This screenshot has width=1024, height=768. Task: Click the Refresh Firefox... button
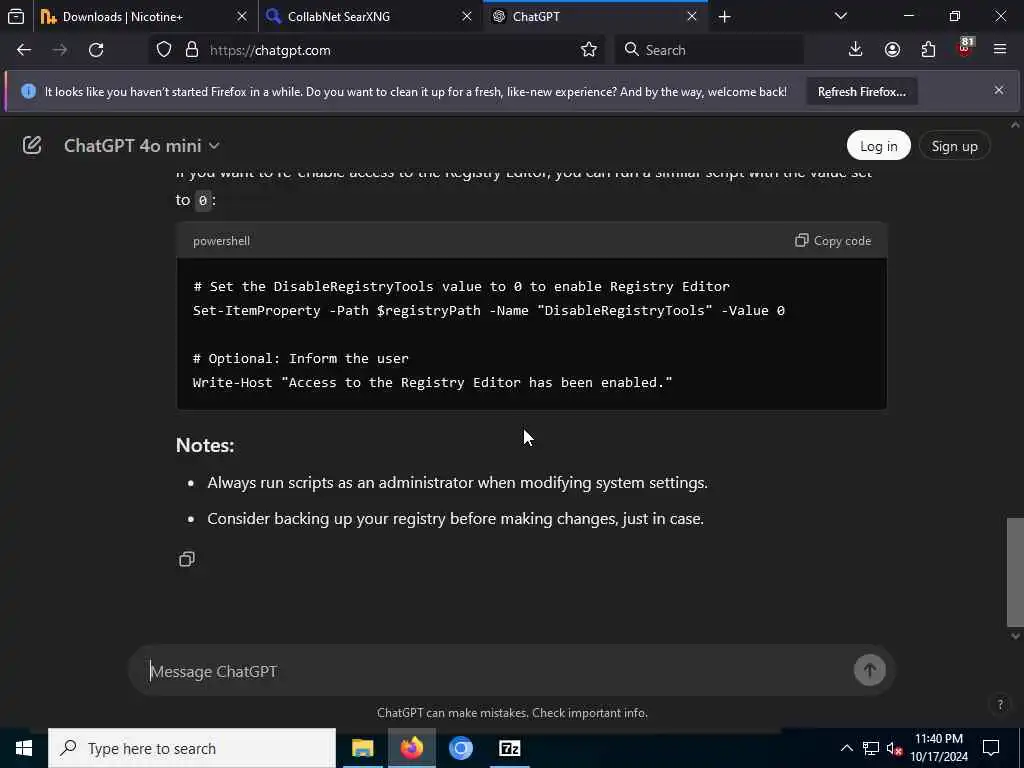click(x=861, y=91)
